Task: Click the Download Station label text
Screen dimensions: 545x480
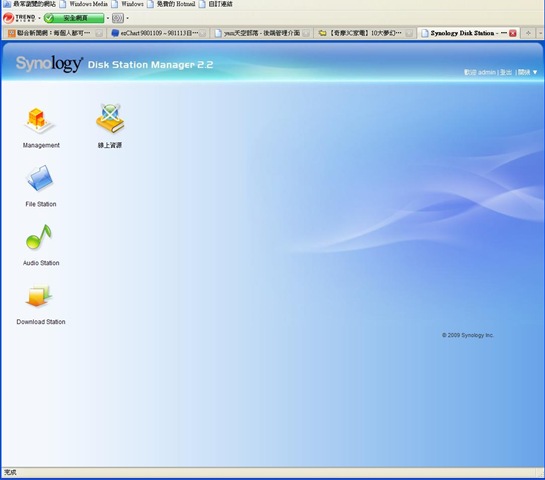Action: coord(41,322)
